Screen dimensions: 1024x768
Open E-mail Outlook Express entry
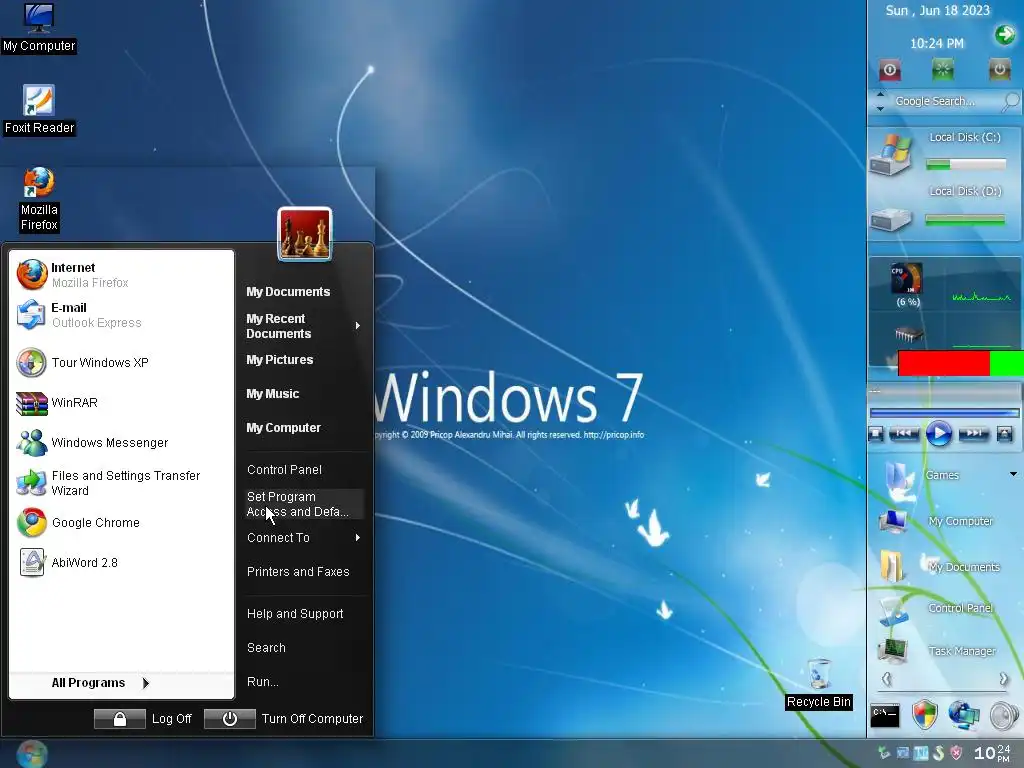pyautogui.click(x=121, y=315)
